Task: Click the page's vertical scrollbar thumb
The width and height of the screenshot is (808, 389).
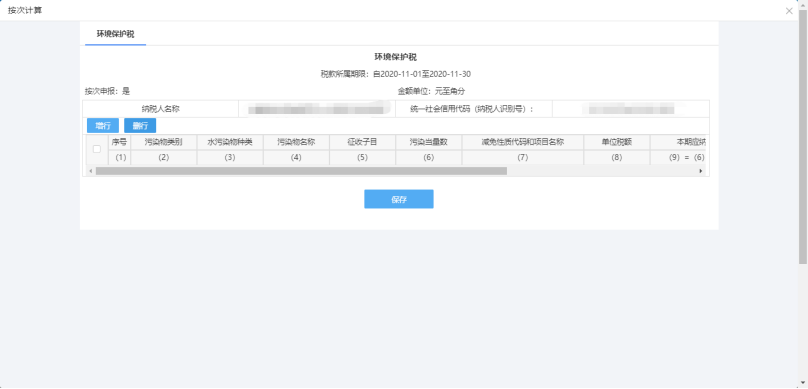Action: (803, 136)
